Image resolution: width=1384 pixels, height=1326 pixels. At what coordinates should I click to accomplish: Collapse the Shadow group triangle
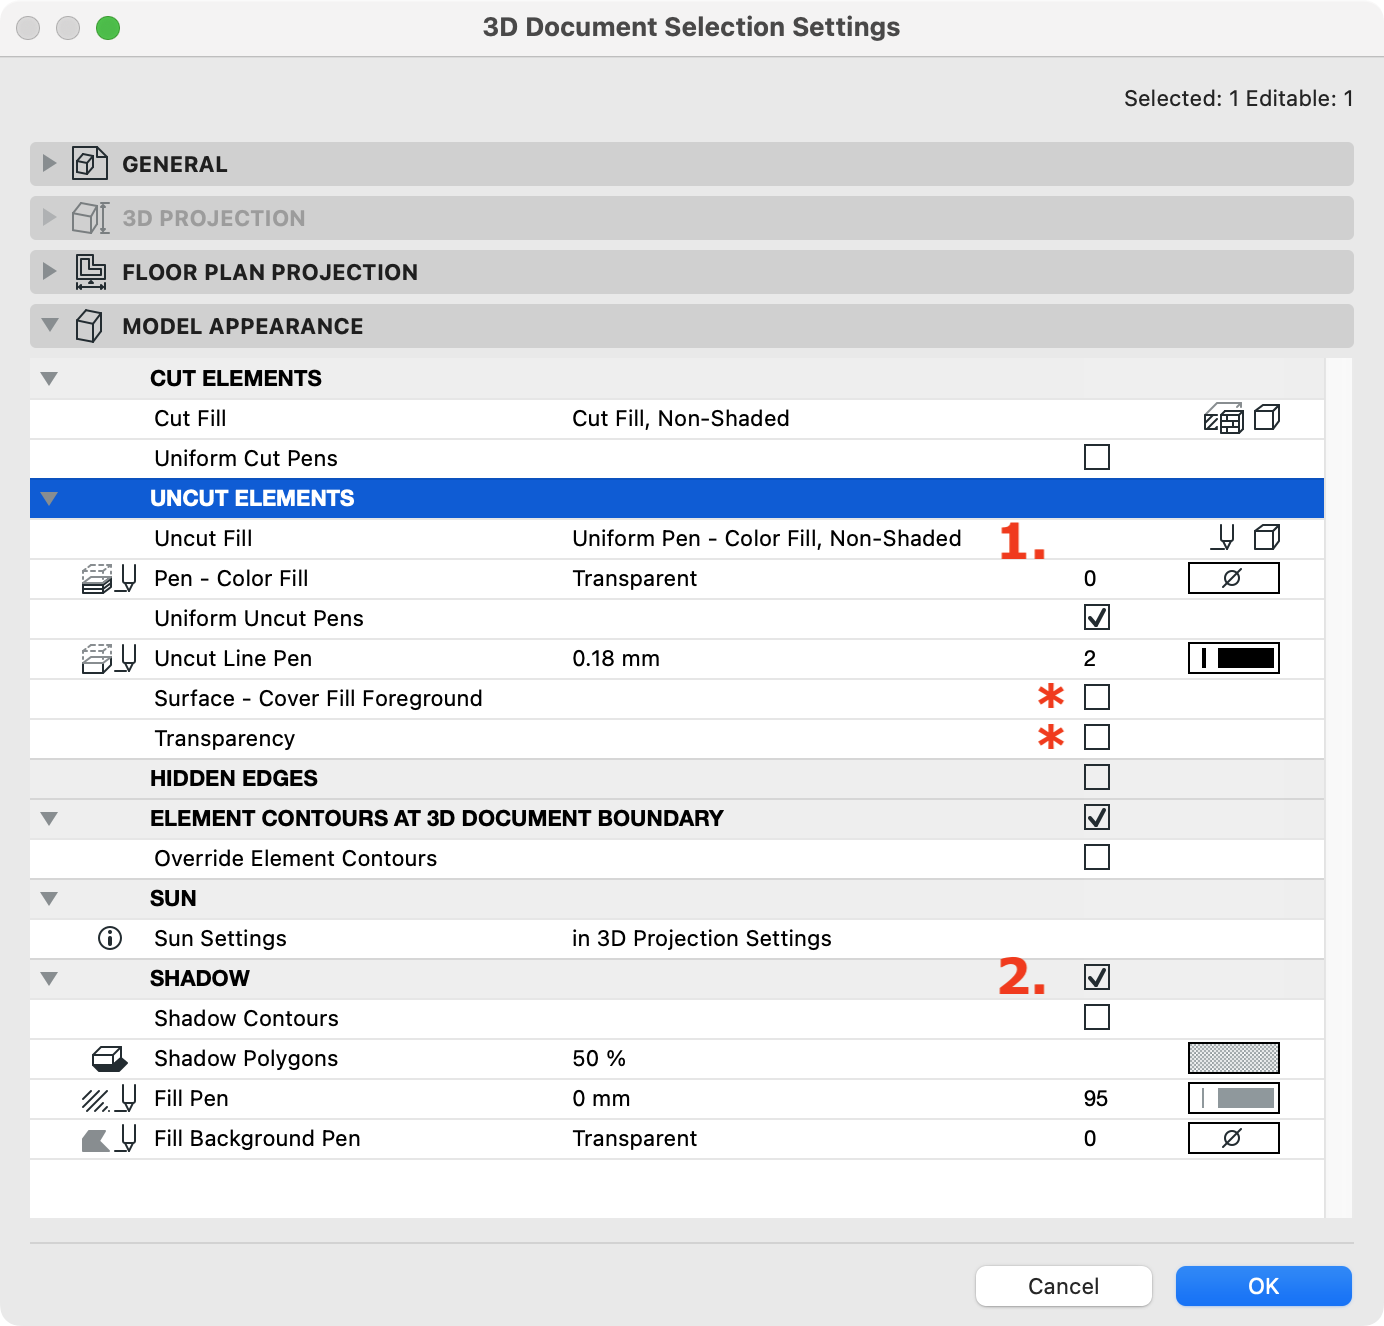[x=49, y=978]
